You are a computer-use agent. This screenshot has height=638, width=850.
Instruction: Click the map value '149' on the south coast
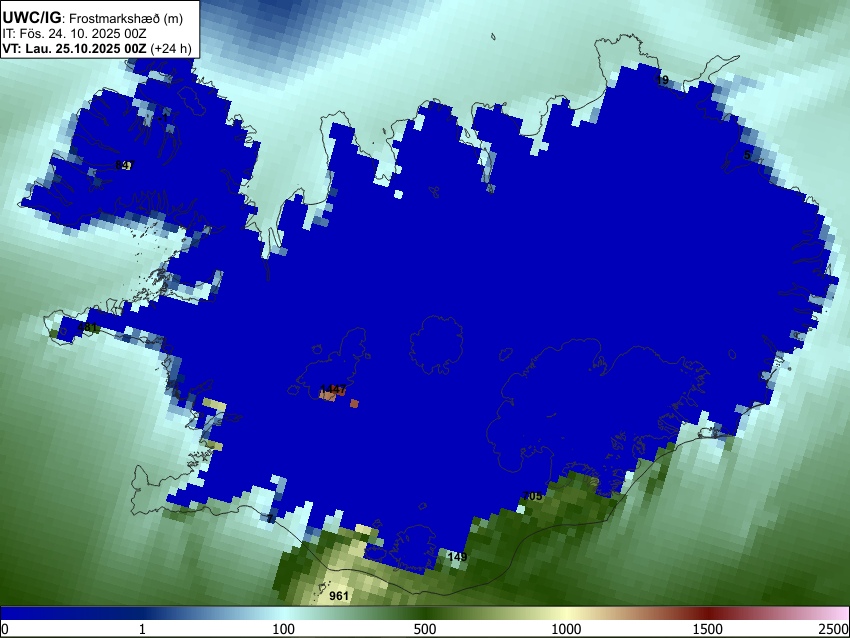(458, 557)
